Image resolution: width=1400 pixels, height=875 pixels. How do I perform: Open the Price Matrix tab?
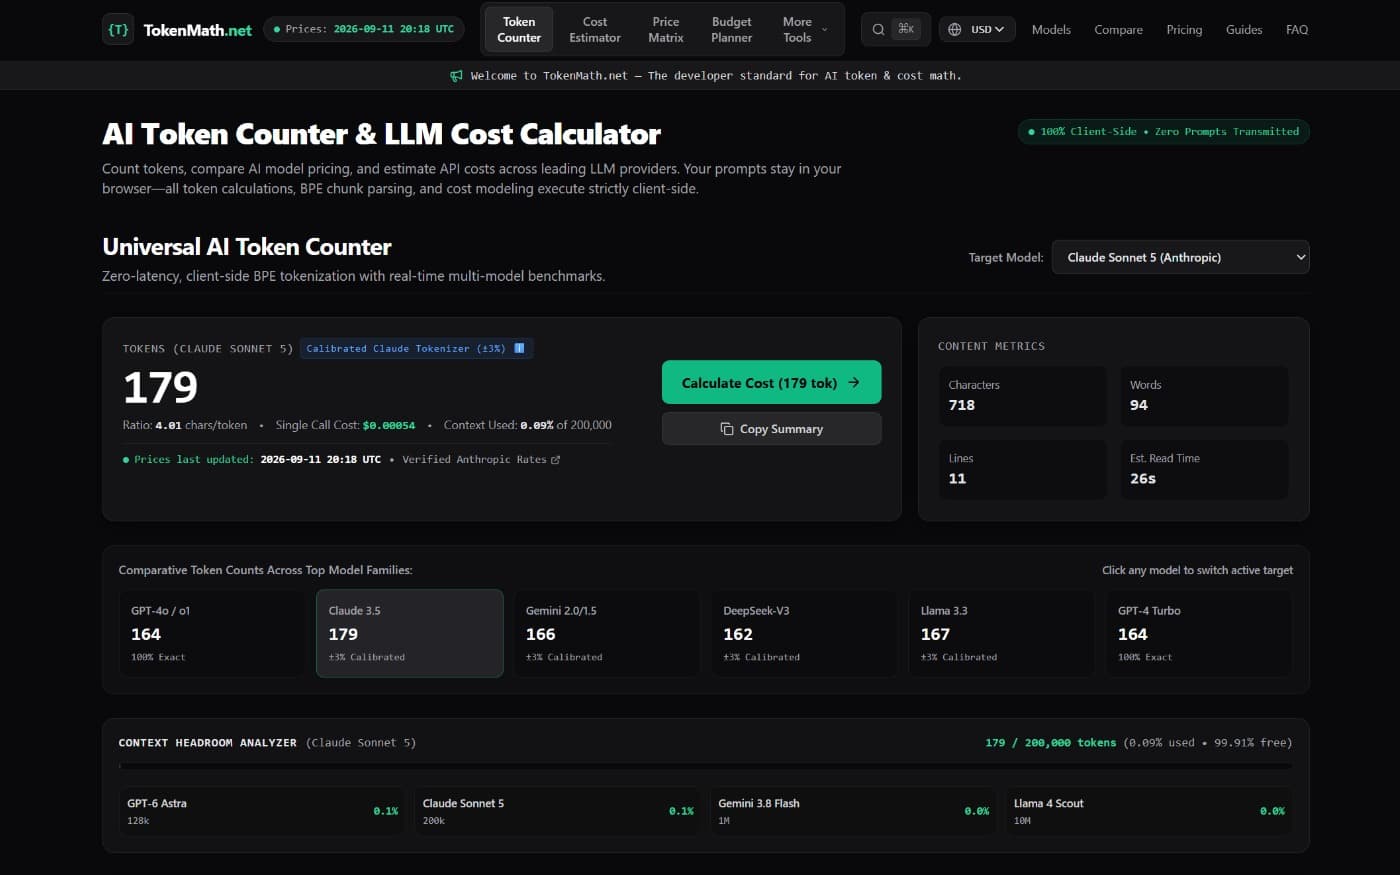click(x=666, y=29)
